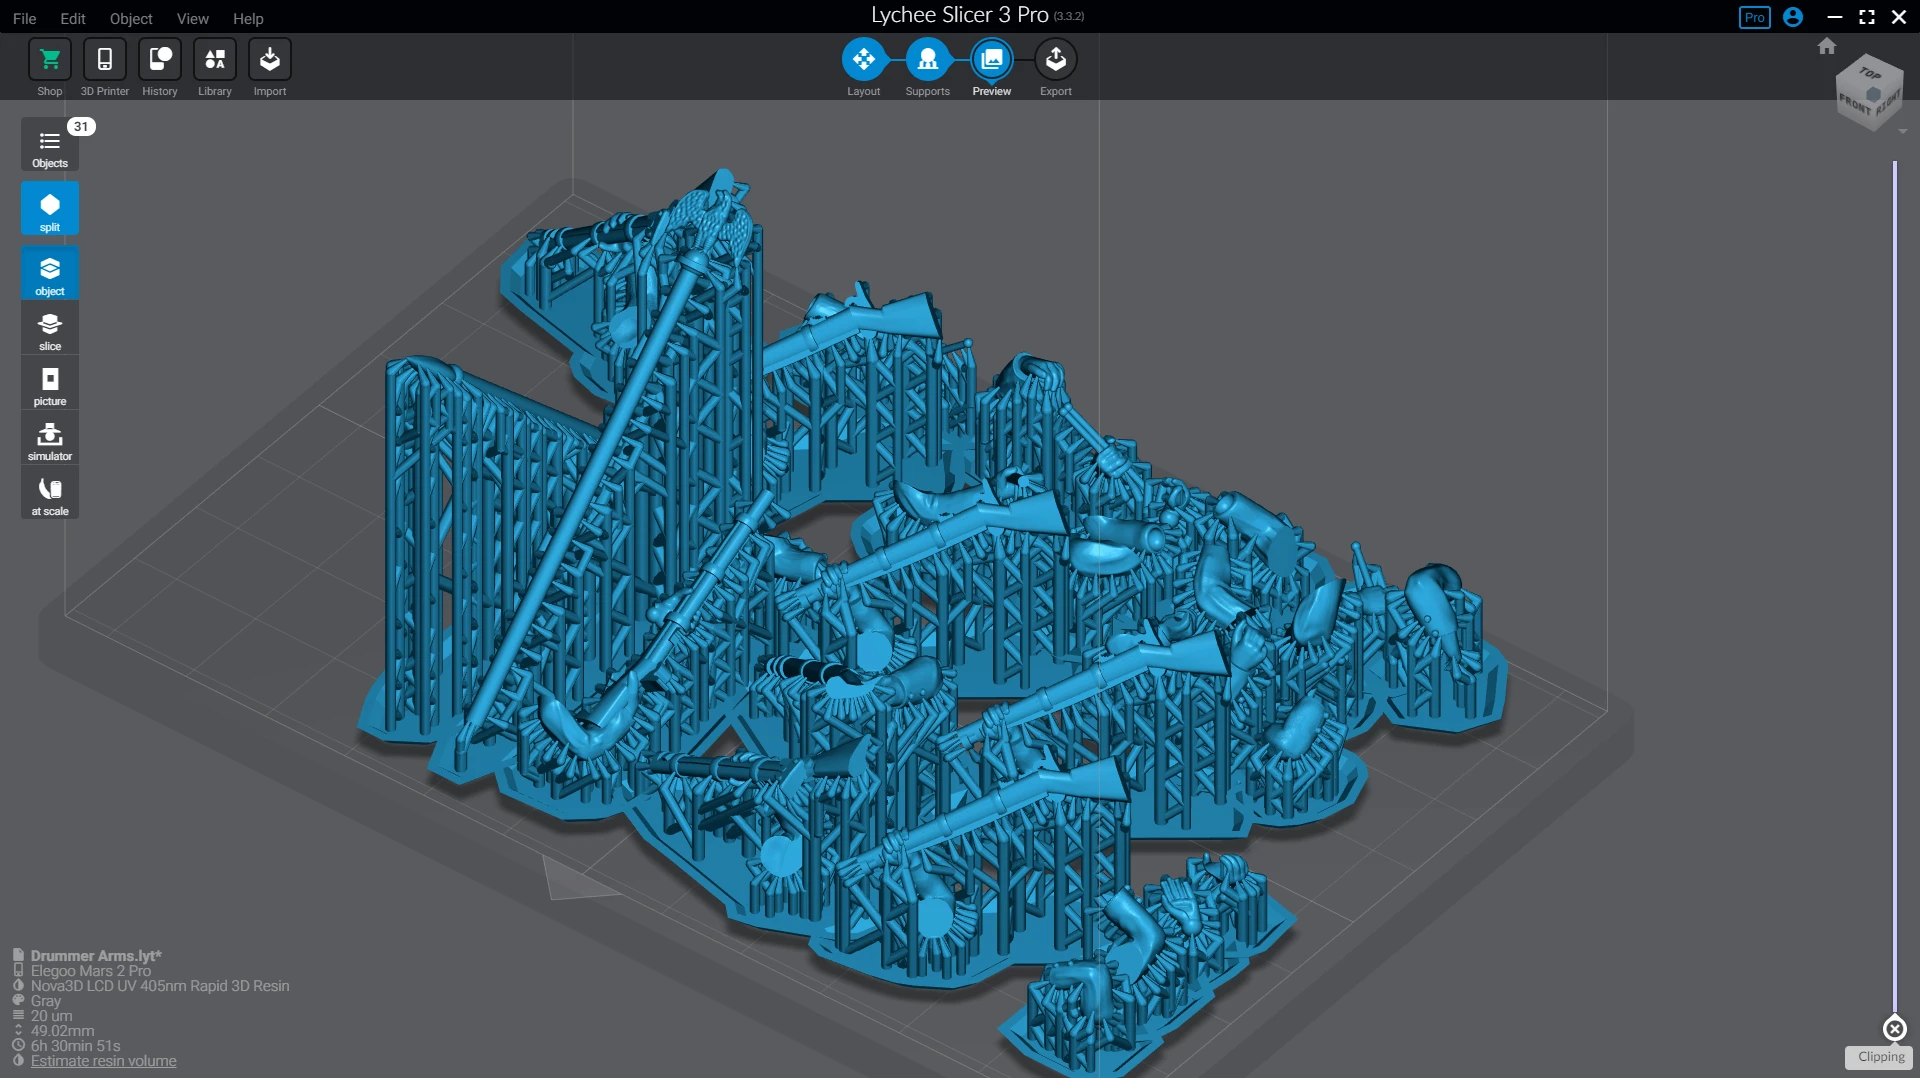Click the Nova3D Rapid 3D Resin label
The image size is (1920, 1078).
tap(160, 986)
